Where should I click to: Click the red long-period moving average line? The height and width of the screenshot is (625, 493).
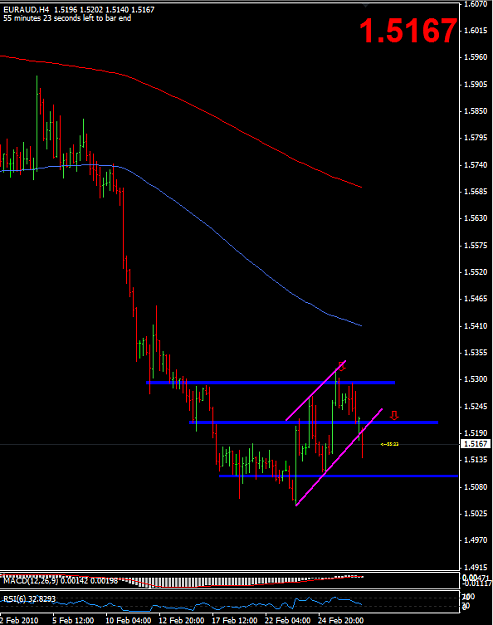click(215, 116)
